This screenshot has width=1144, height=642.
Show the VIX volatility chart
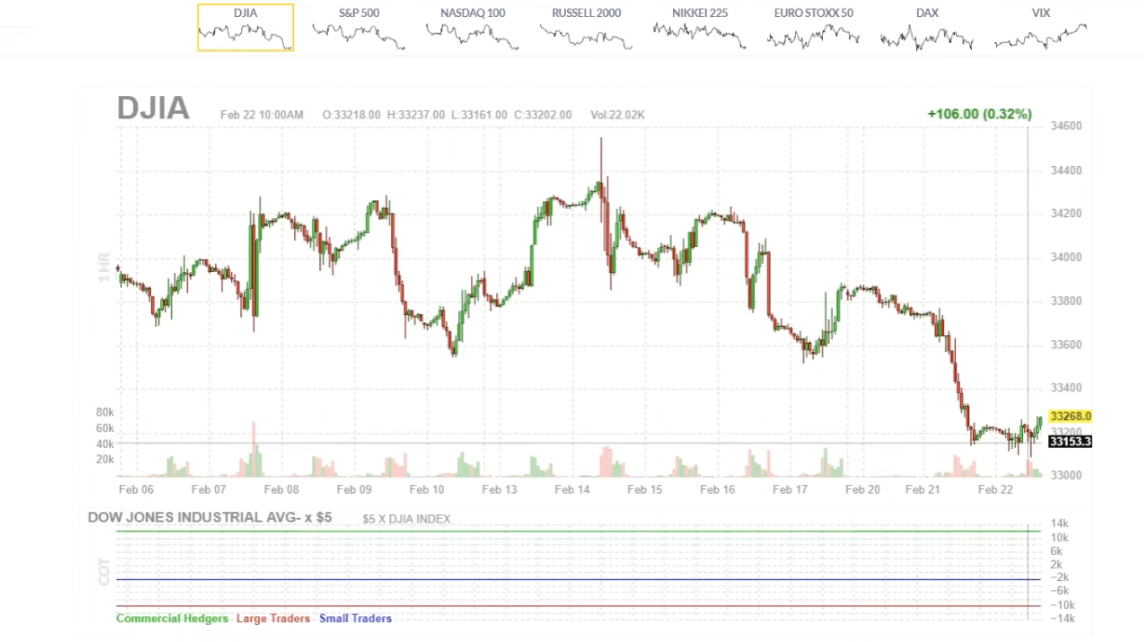[1041, 27]
